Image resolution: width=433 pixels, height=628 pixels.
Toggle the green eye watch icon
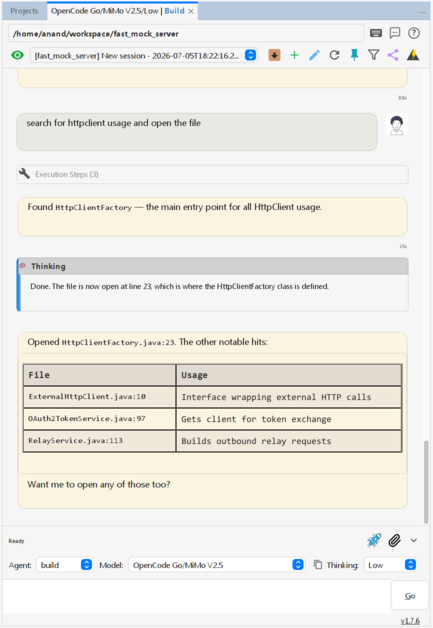pyautogui.click(x=18, y=55)
